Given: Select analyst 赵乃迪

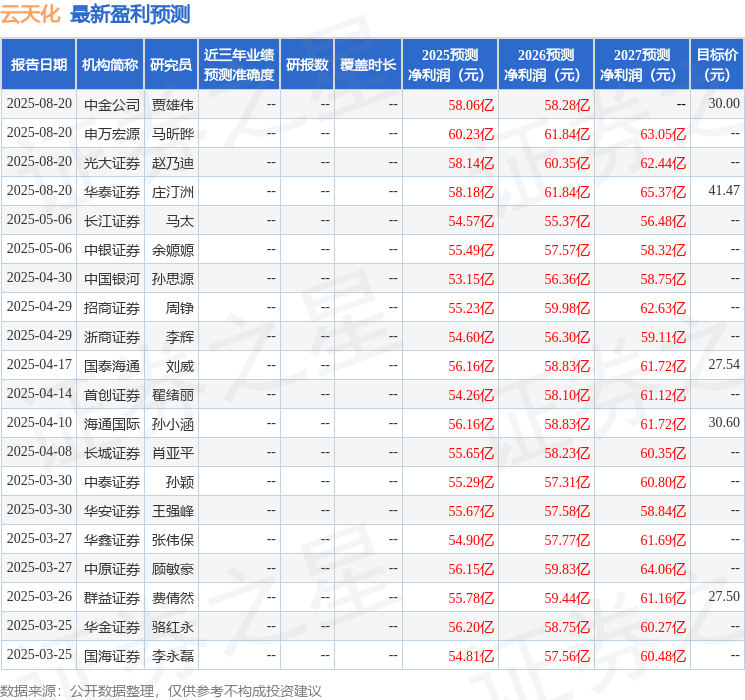Looking at the screenshot, I should click(x=173, y=163).
